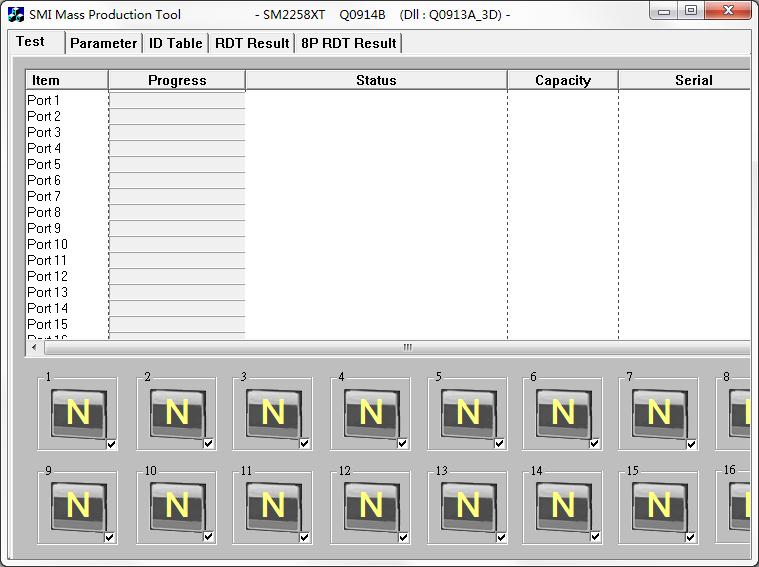Select the port 14 drive icon

click(x=562, y=505)
